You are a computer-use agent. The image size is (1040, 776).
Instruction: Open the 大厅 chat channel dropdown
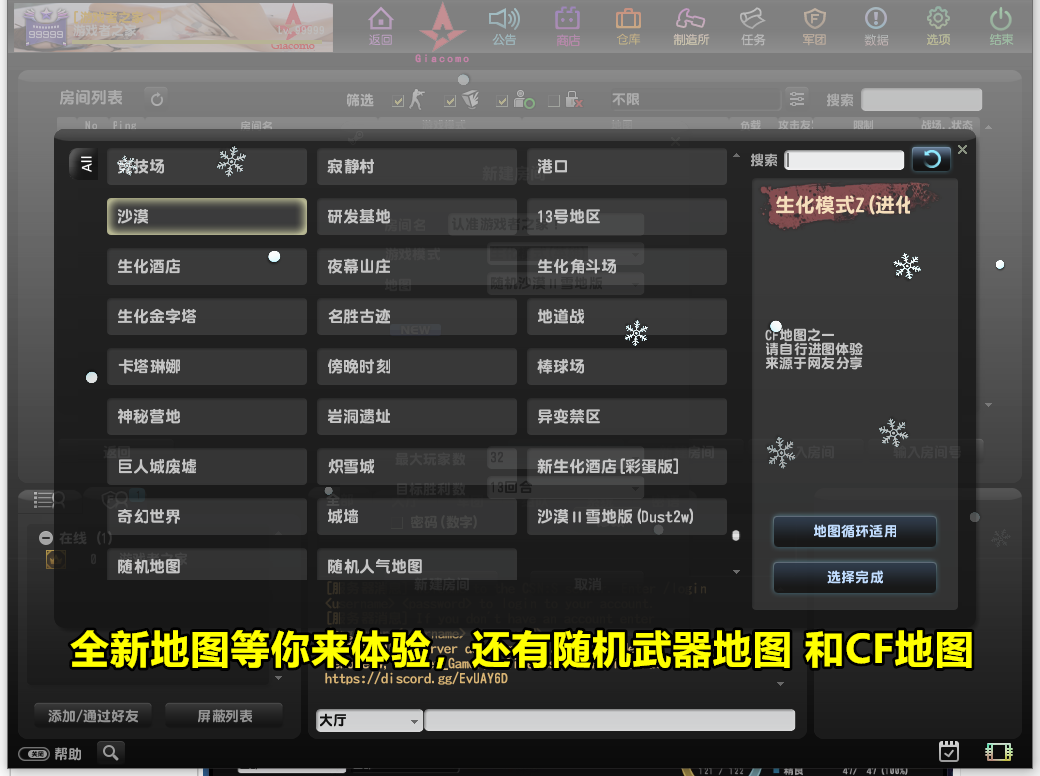click(x=369, y=720)
